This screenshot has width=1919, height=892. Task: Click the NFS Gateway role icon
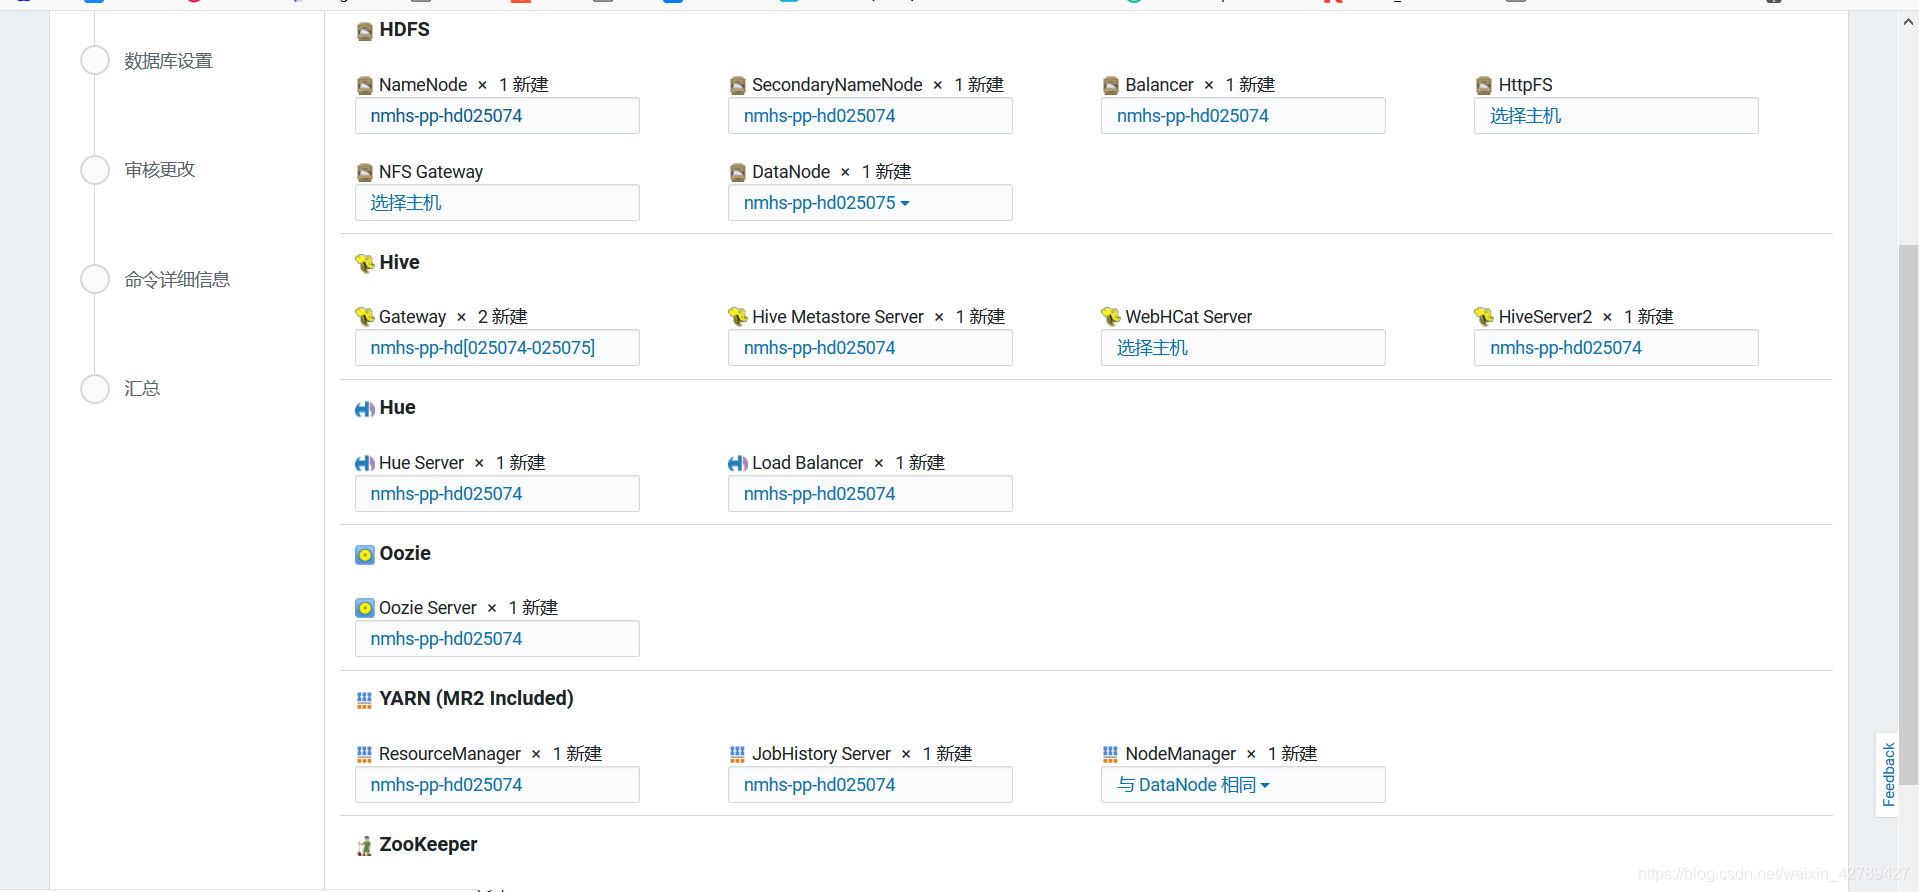coord(365,173)
